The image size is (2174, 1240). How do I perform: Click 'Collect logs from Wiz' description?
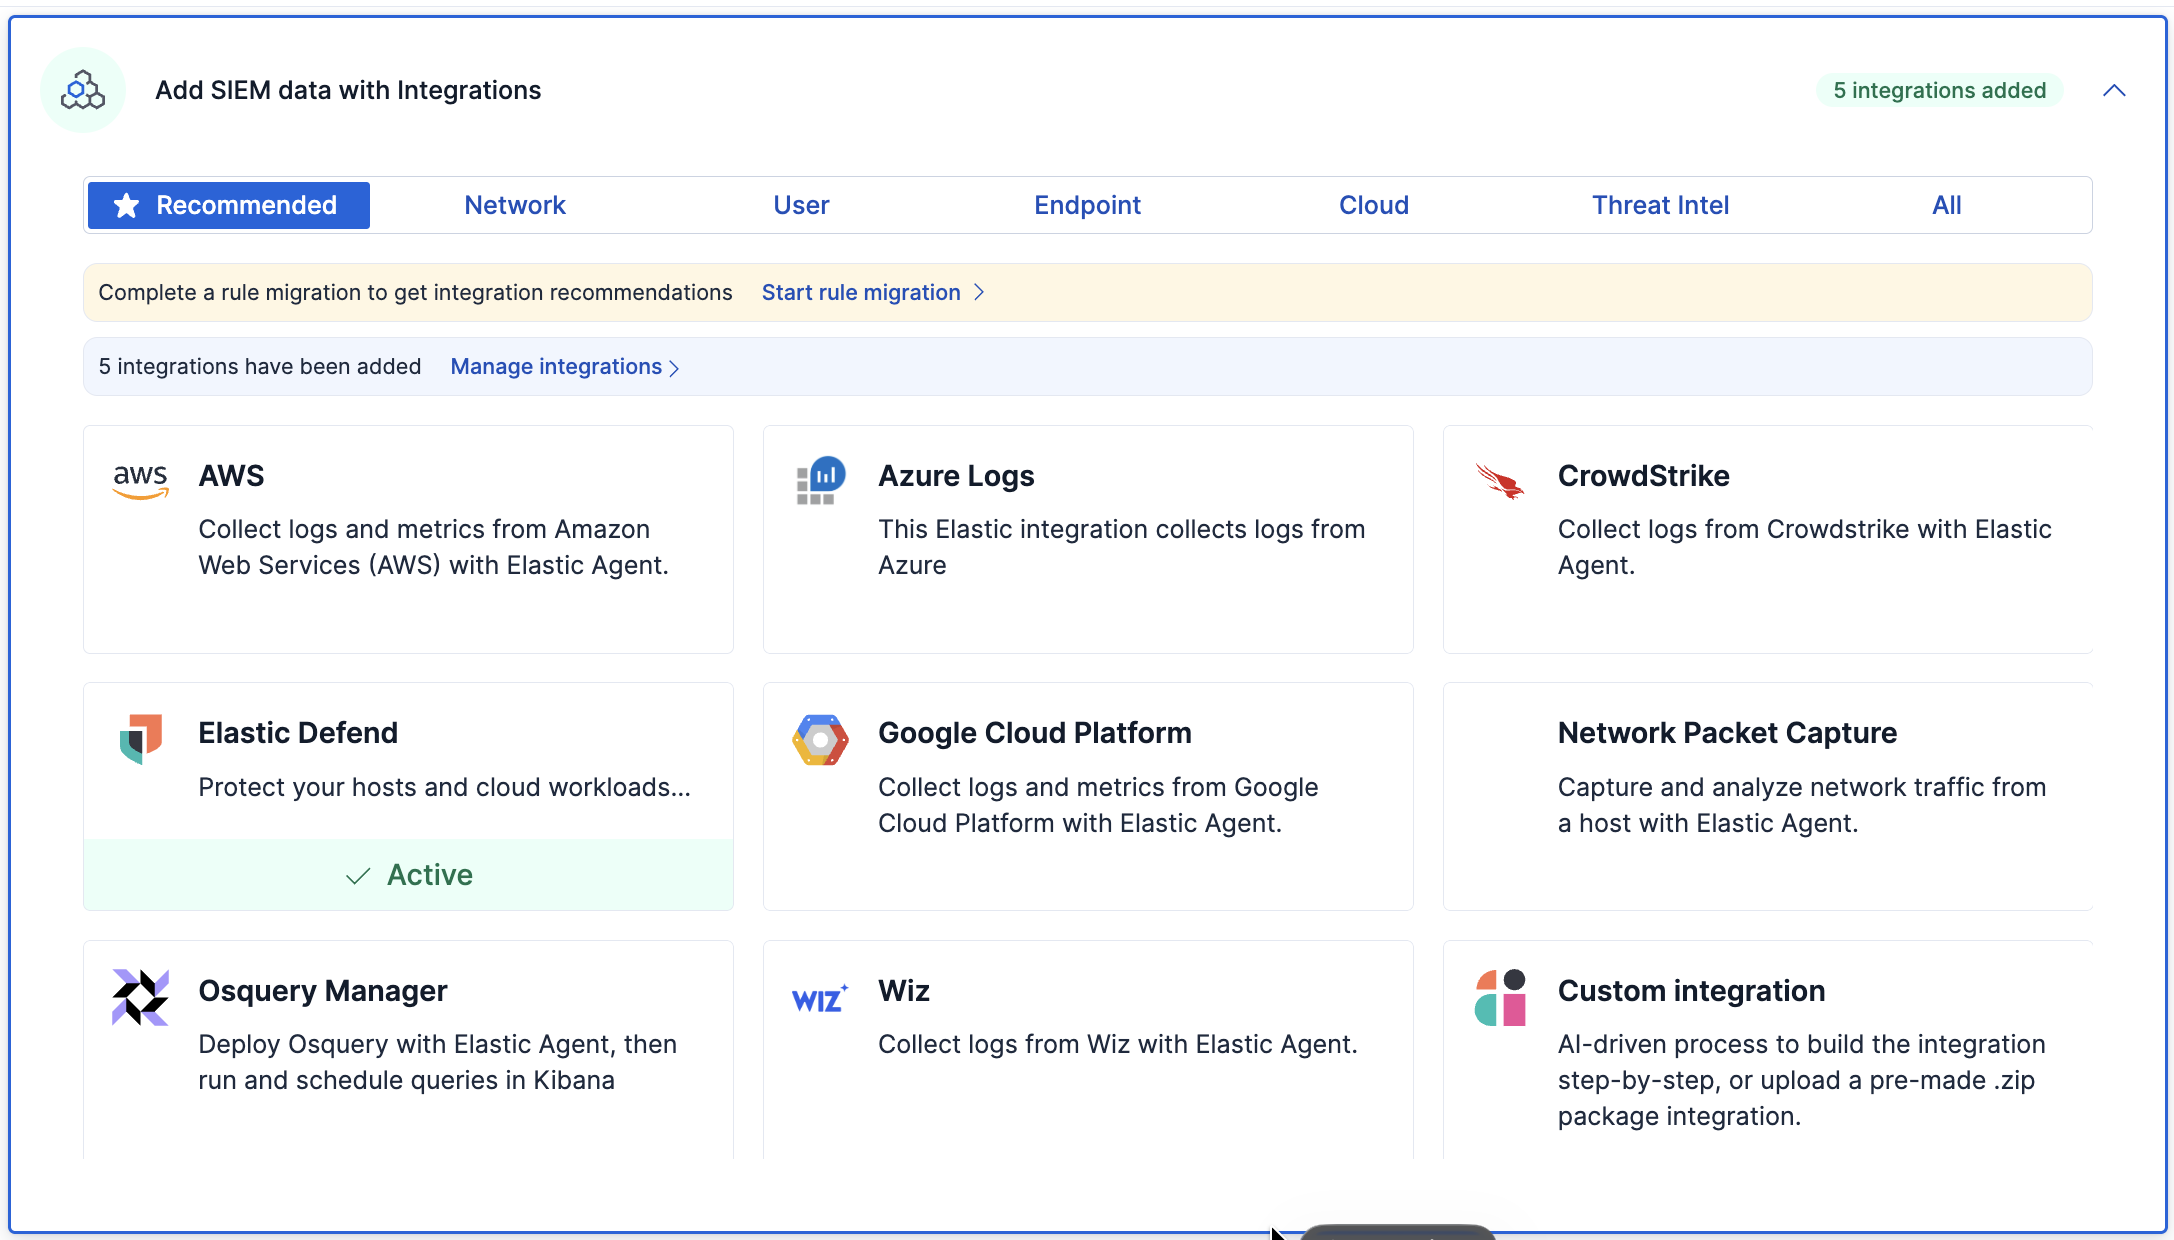point(1117,1044)
